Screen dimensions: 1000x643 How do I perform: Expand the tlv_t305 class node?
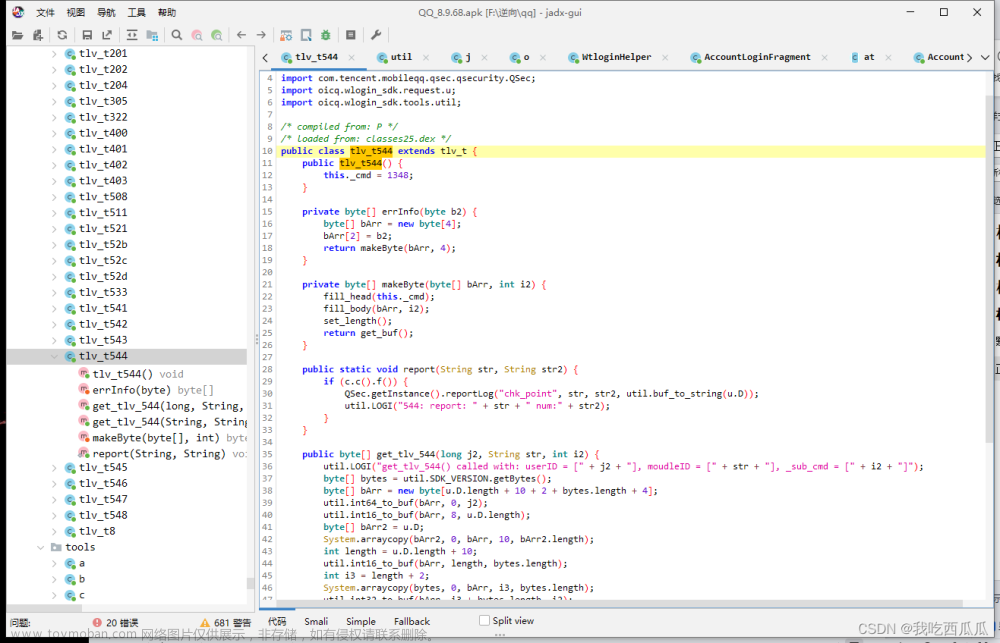[54, 101]
